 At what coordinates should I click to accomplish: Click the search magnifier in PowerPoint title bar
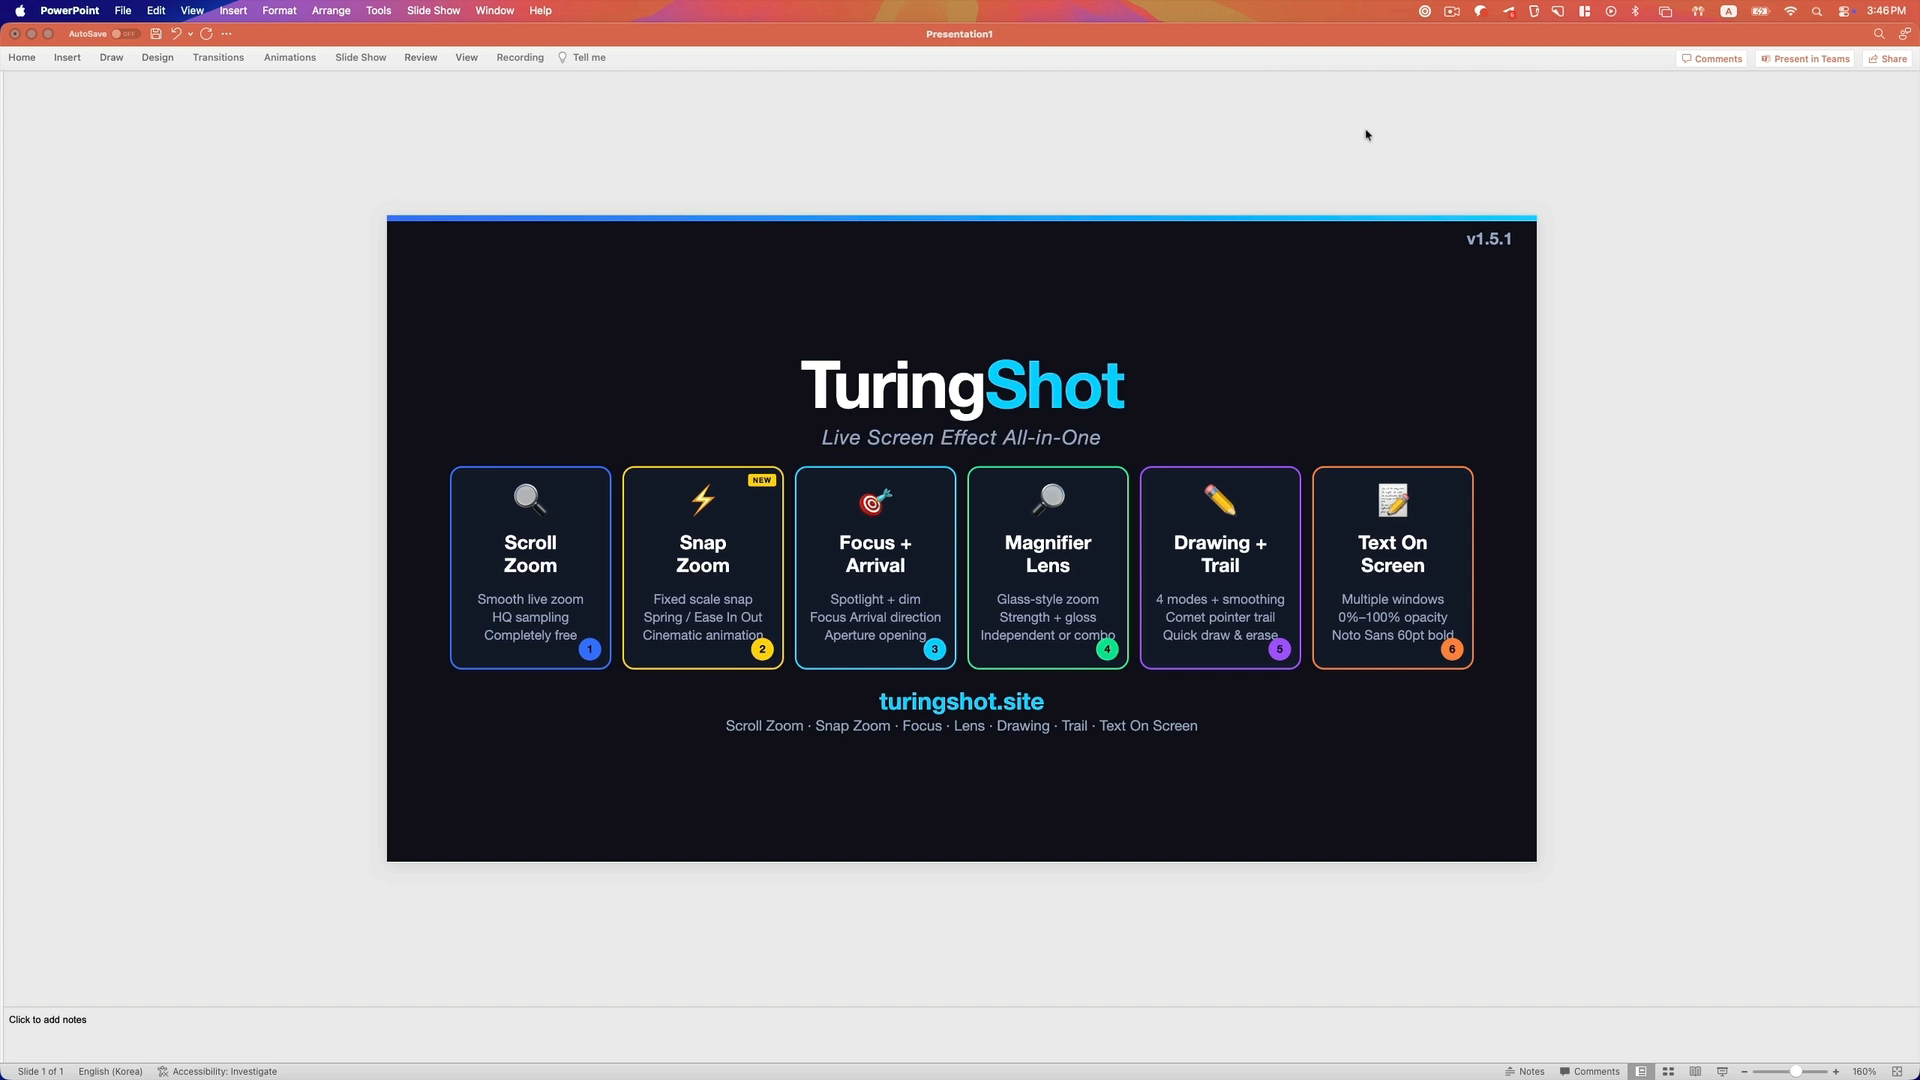[x=1879, y=34]
